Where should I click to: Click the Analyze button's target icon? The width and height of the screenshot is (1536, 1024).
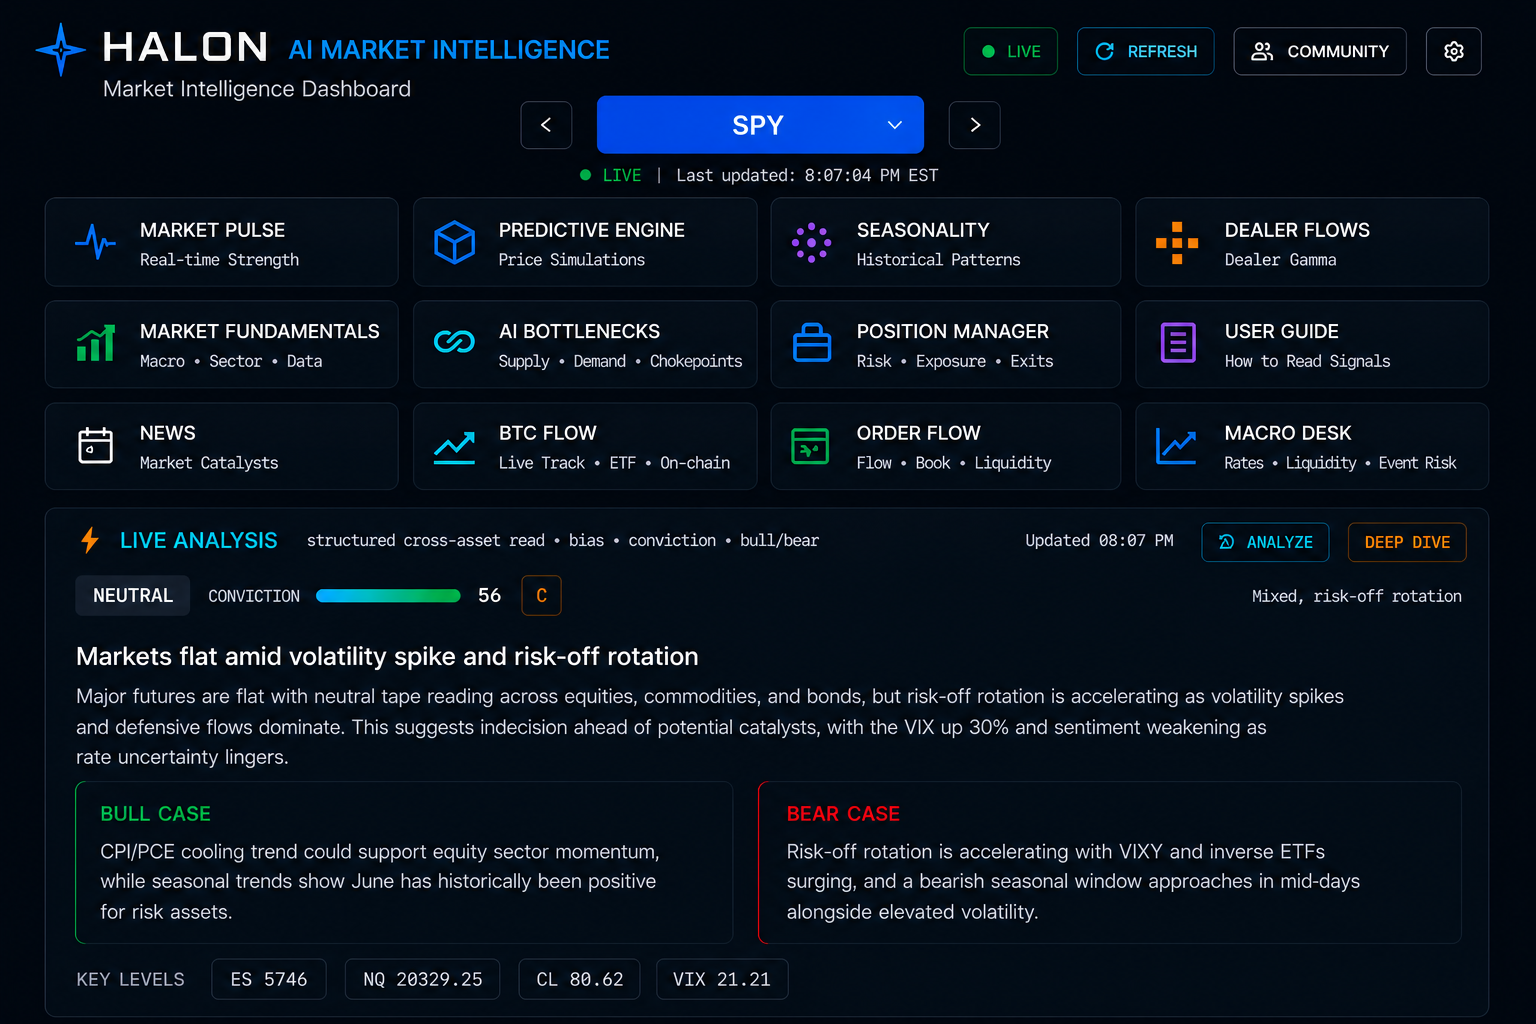(1226, 542)
